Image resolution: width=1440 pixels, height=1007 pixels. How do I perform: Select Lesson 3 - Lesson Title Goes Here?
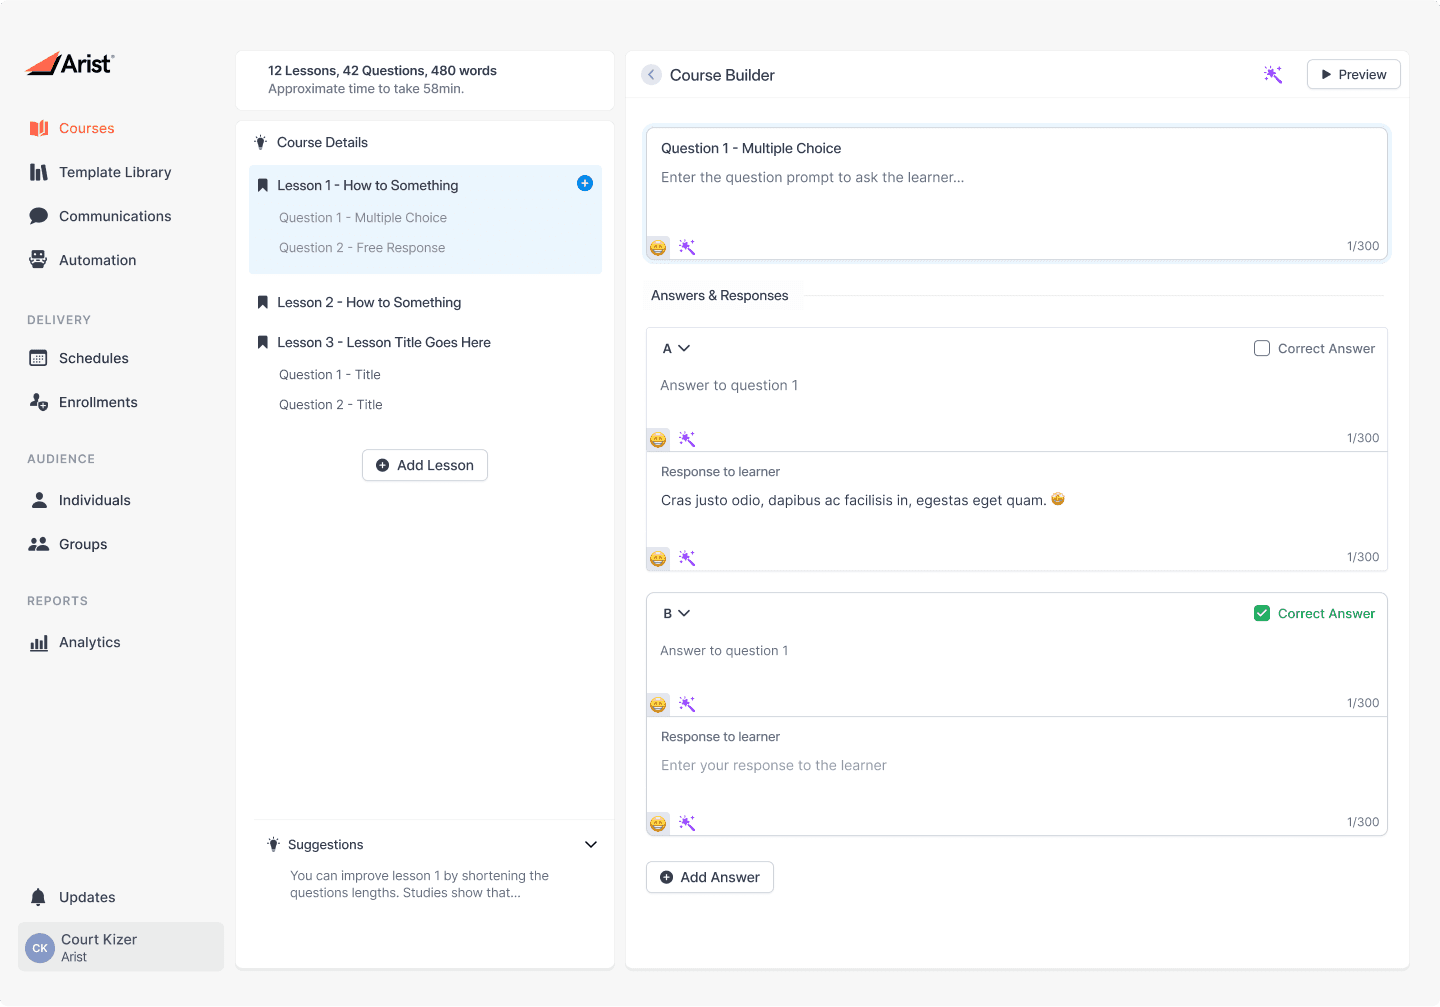tap(384, 342)
